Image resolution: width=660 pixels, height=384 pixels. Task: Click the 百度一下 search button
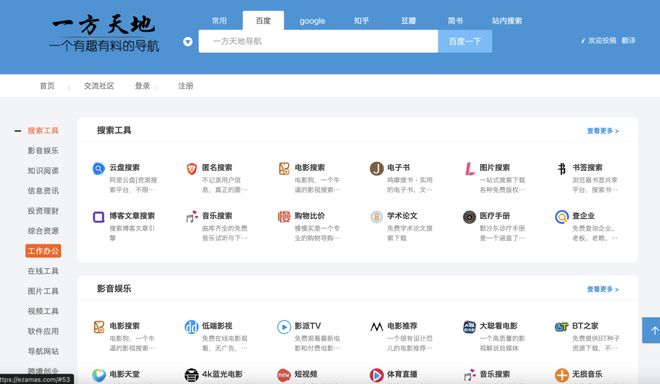point(465,41)
